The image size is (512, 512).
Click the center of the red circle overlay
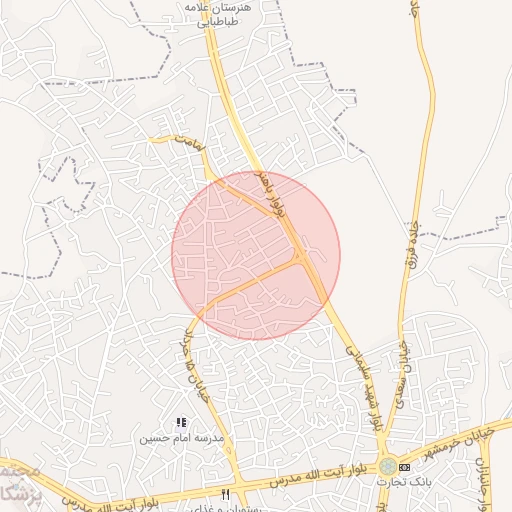(256, 256)
